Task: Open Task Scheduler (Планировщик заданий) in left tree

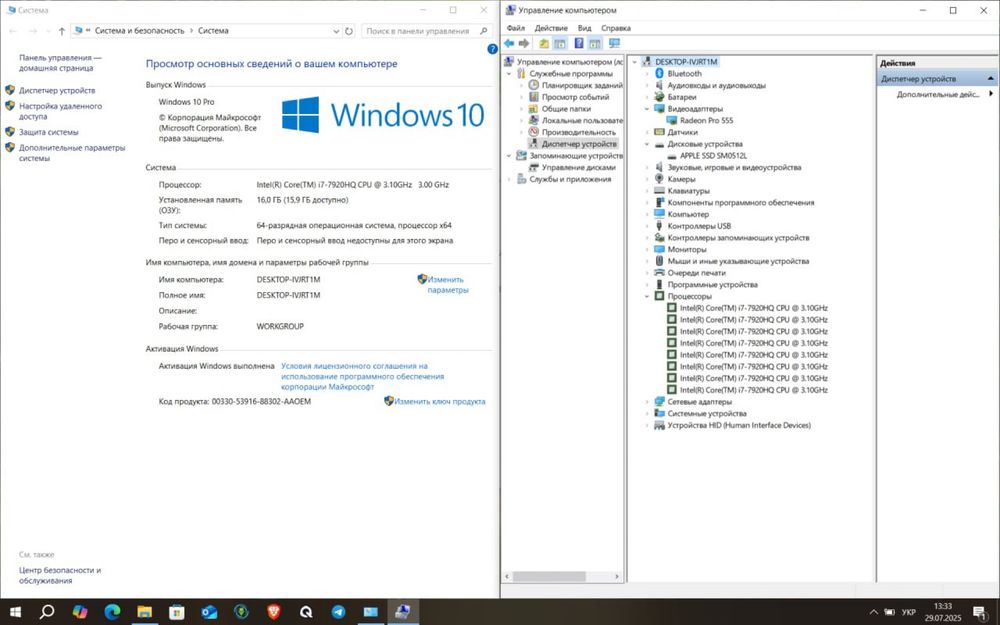Action: [x=582, y=85]
